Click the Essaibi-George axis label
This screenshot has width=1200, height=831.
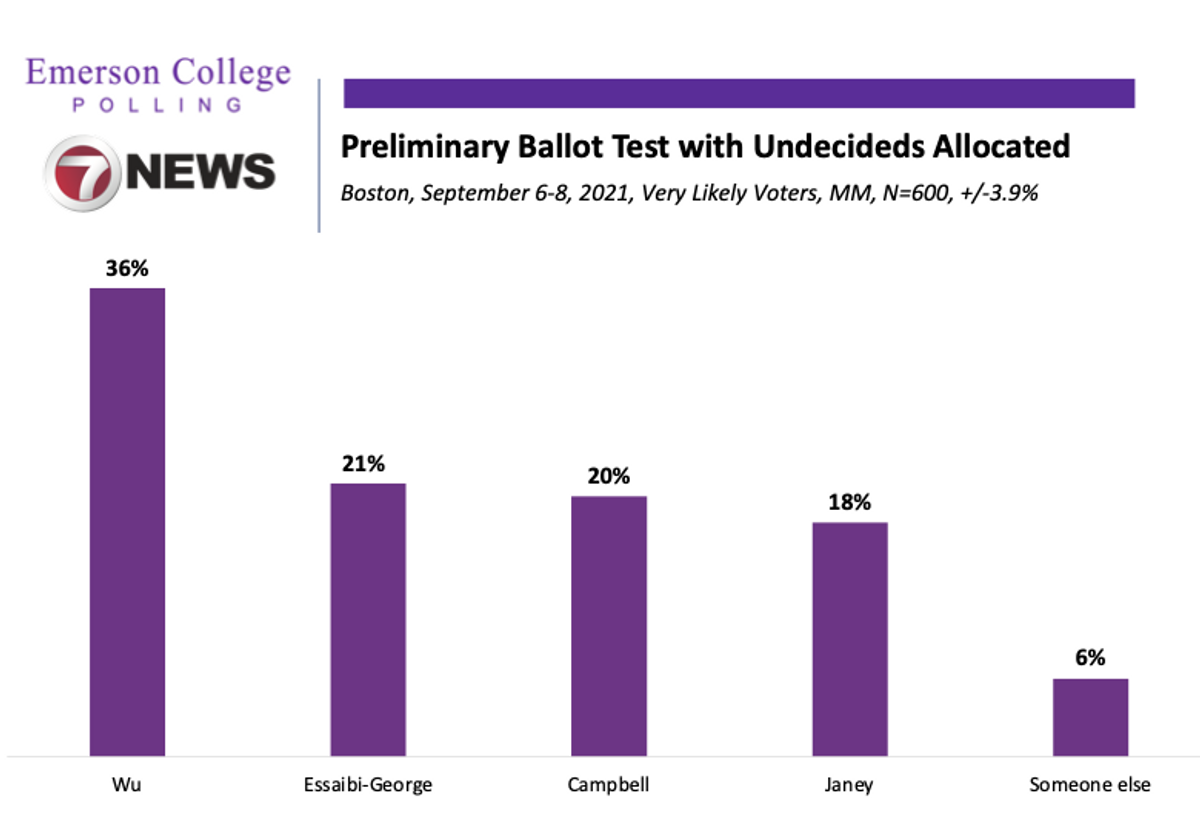[368, 785]
